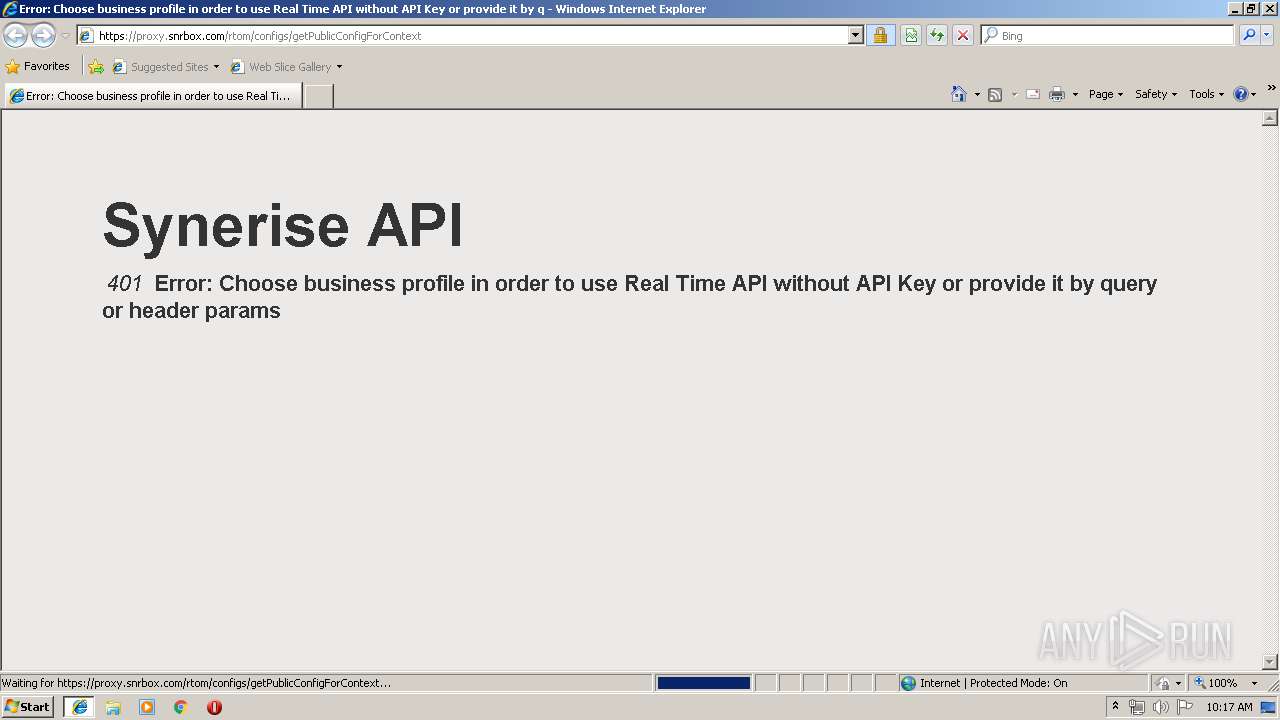Viewport: 1280px width, 720px height.
Task: Open Action Center flag icon
Action: coord(1185,707)
